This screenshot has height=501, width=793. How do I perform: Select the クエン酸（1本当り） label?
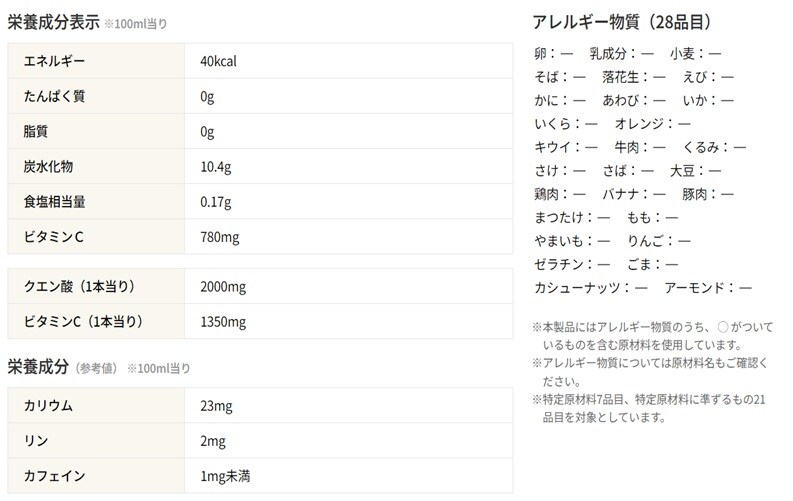click(78, 287)
